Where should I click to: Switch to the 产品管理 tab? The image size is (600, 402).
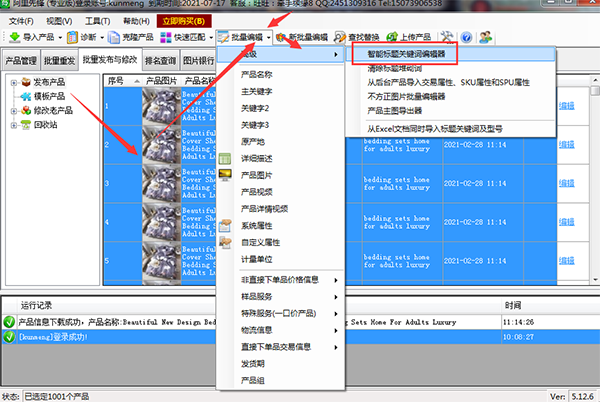pos(21,60)
